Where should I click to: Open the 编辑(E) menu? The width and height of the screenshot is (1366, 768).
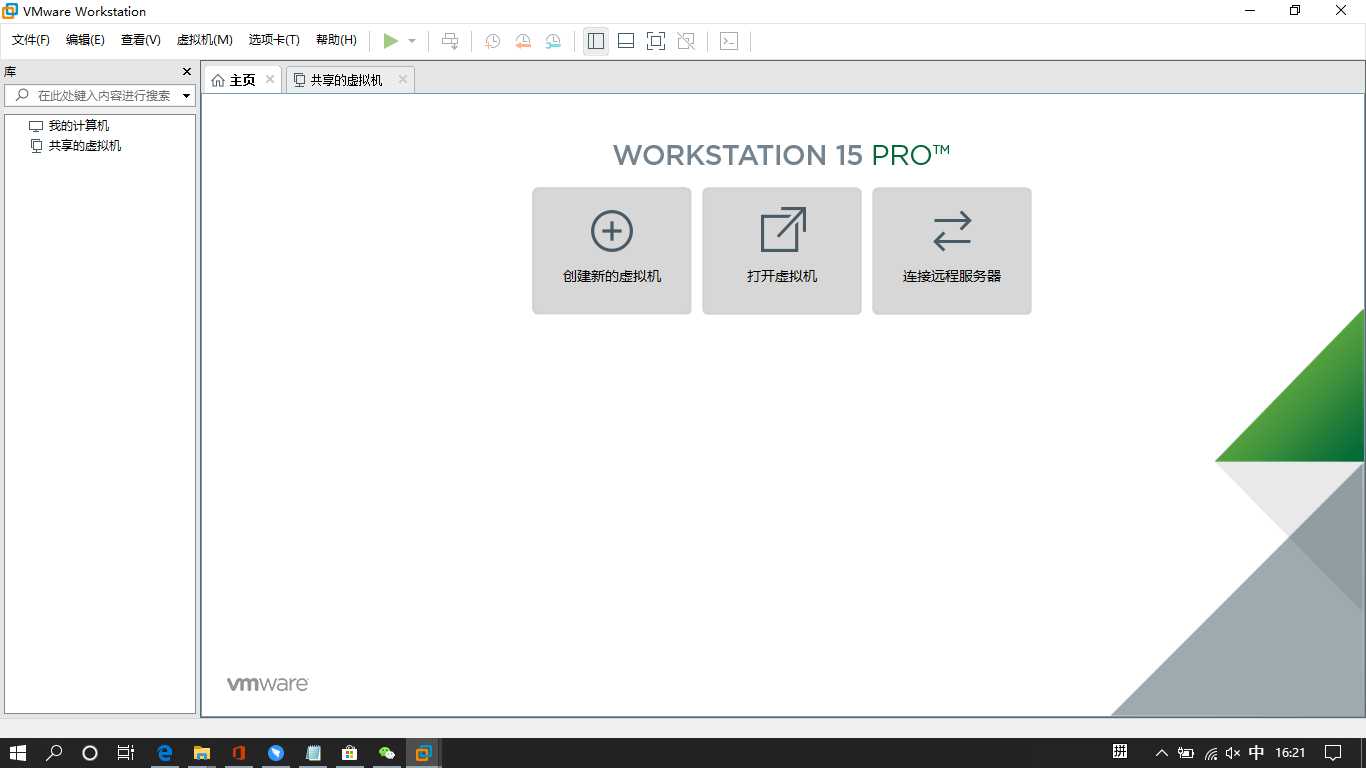(85, 40)
